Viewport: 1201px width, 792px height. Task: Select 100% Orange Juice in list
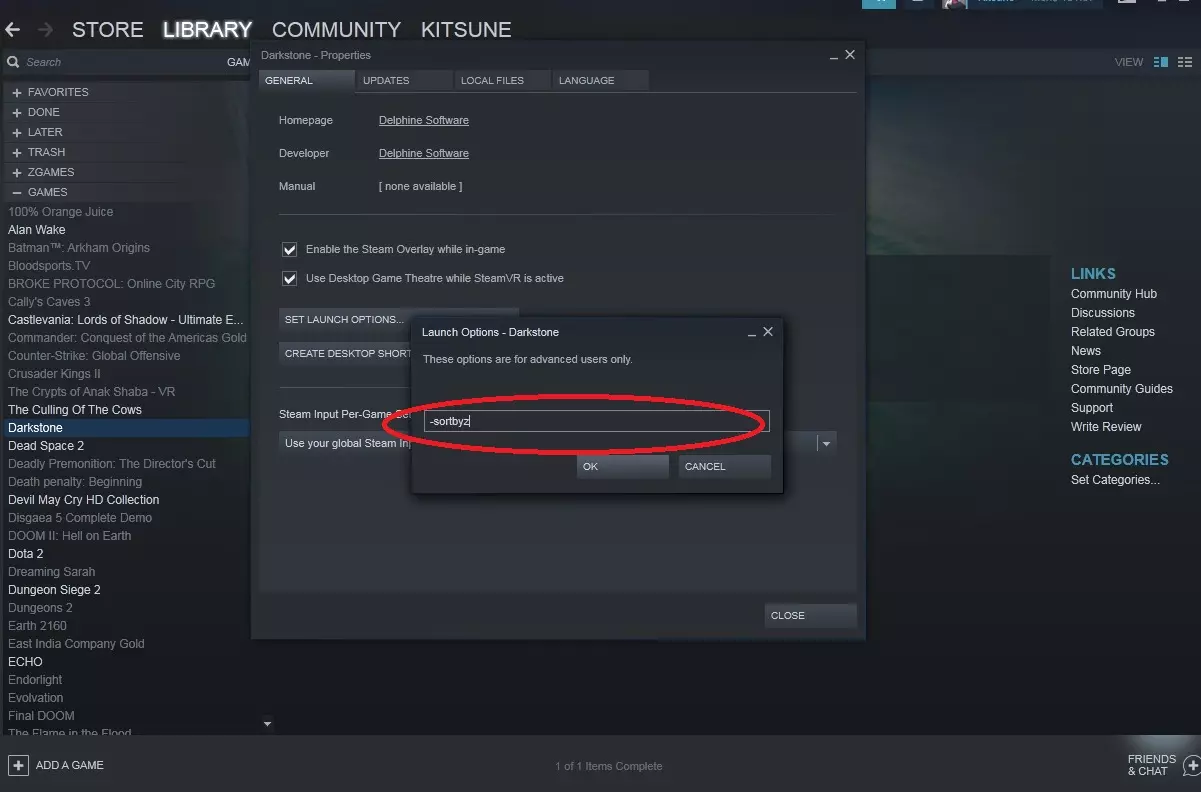(61, 212)
